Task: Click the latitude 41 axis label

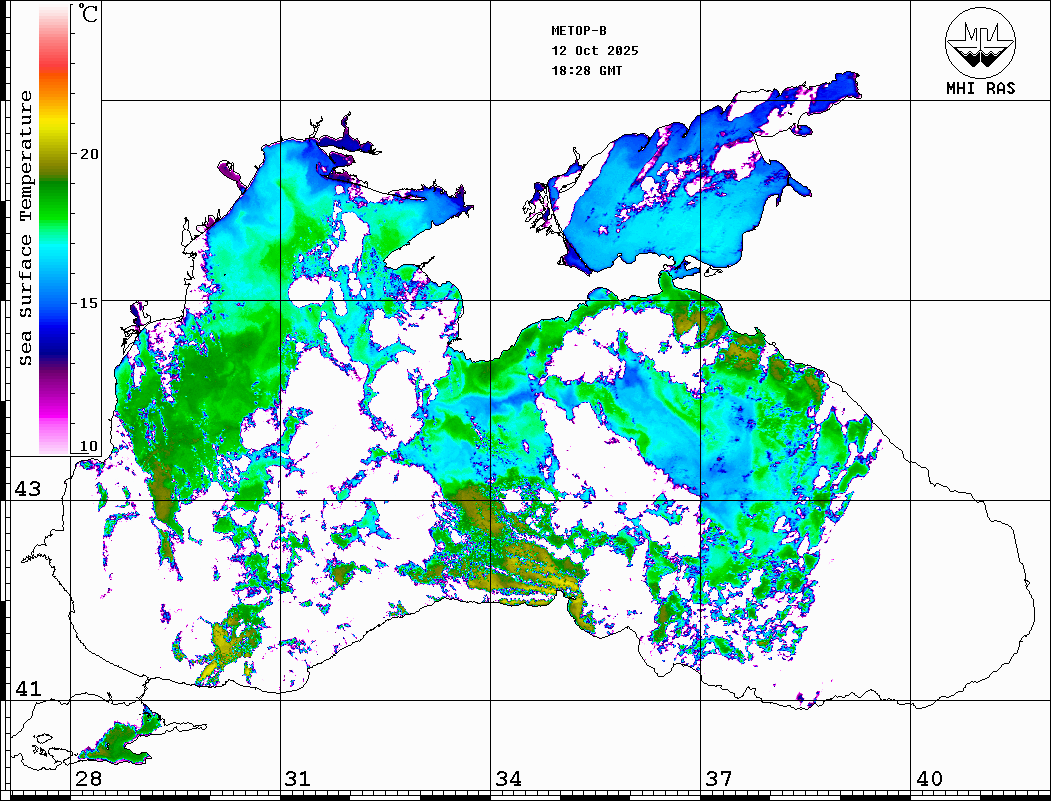Action: [28, 689]
